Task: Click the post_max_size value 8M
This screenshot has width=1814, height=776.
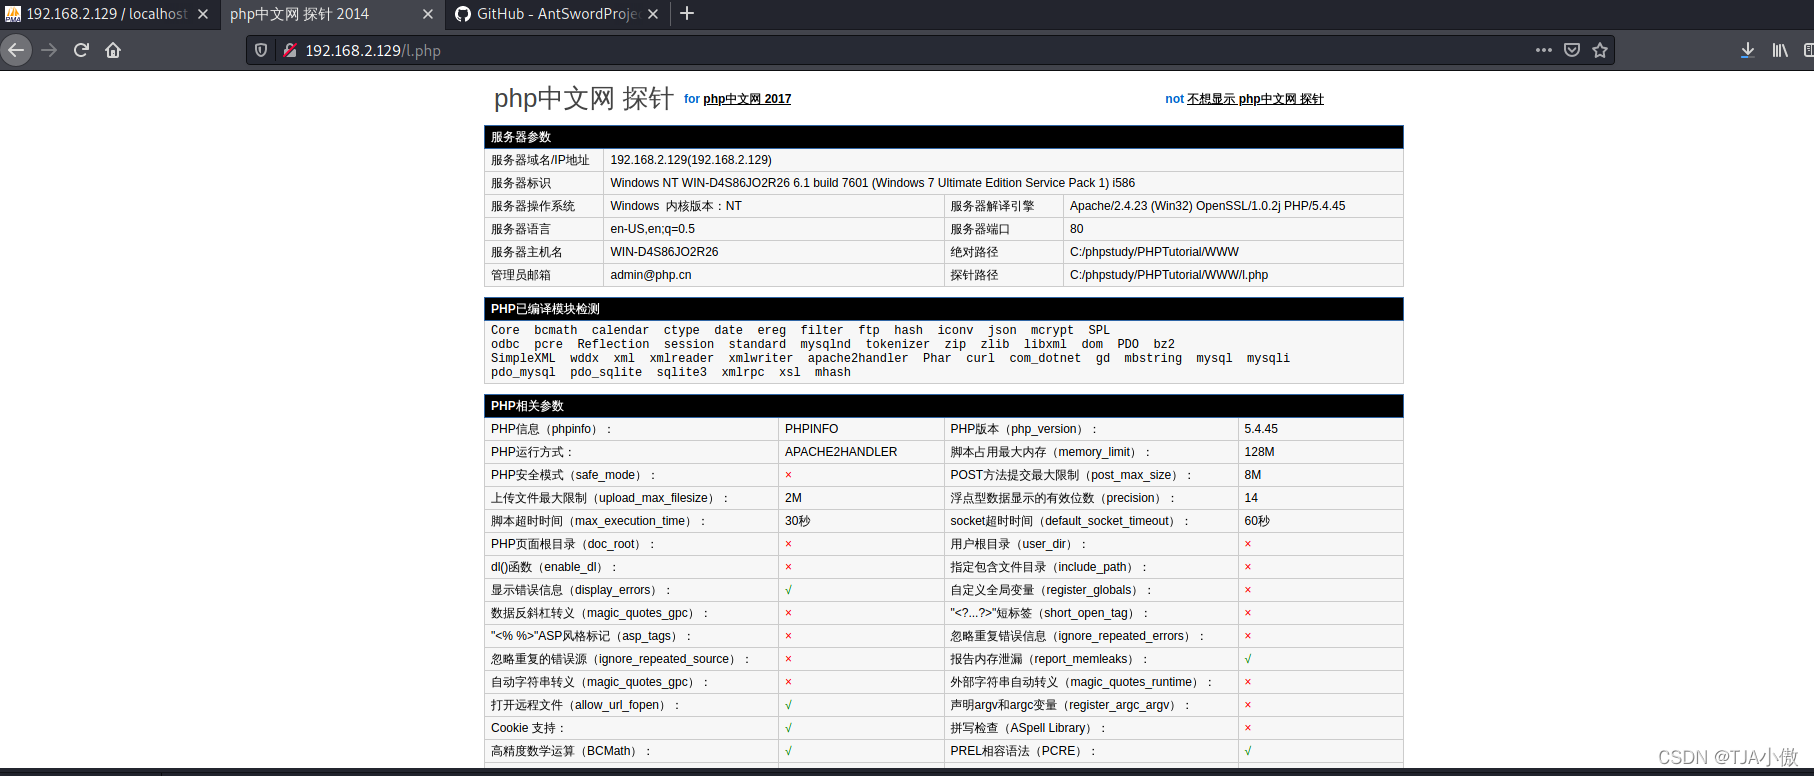Action: coord(1252,475)
